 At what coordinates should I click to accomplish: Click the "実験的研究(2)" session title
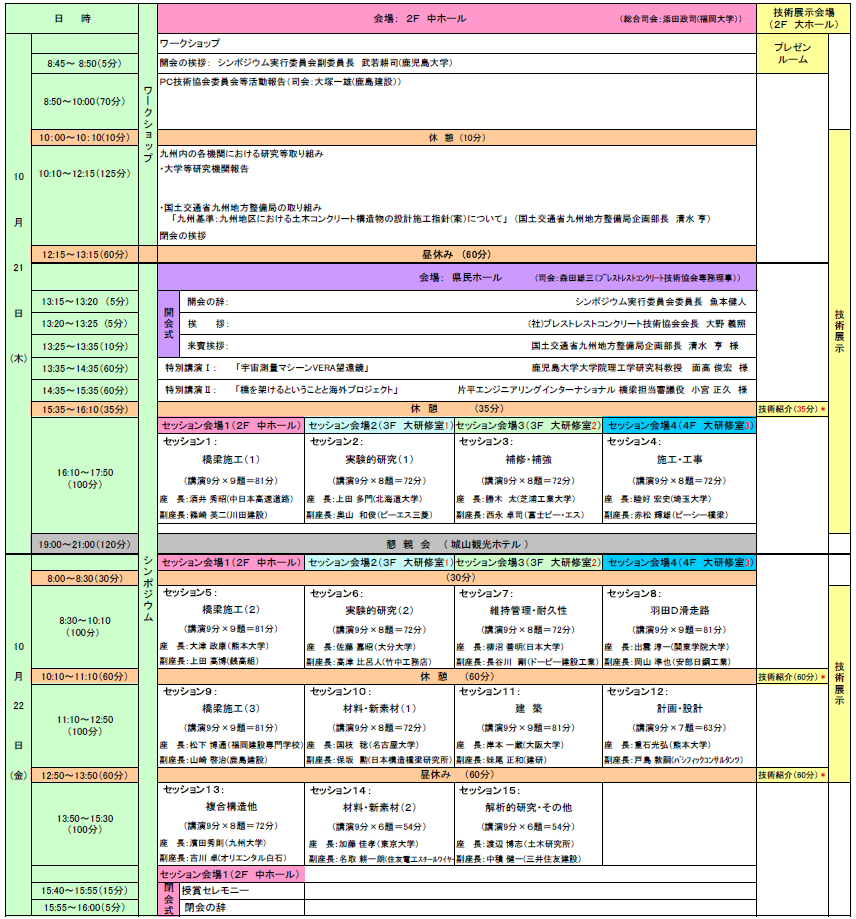379,610
